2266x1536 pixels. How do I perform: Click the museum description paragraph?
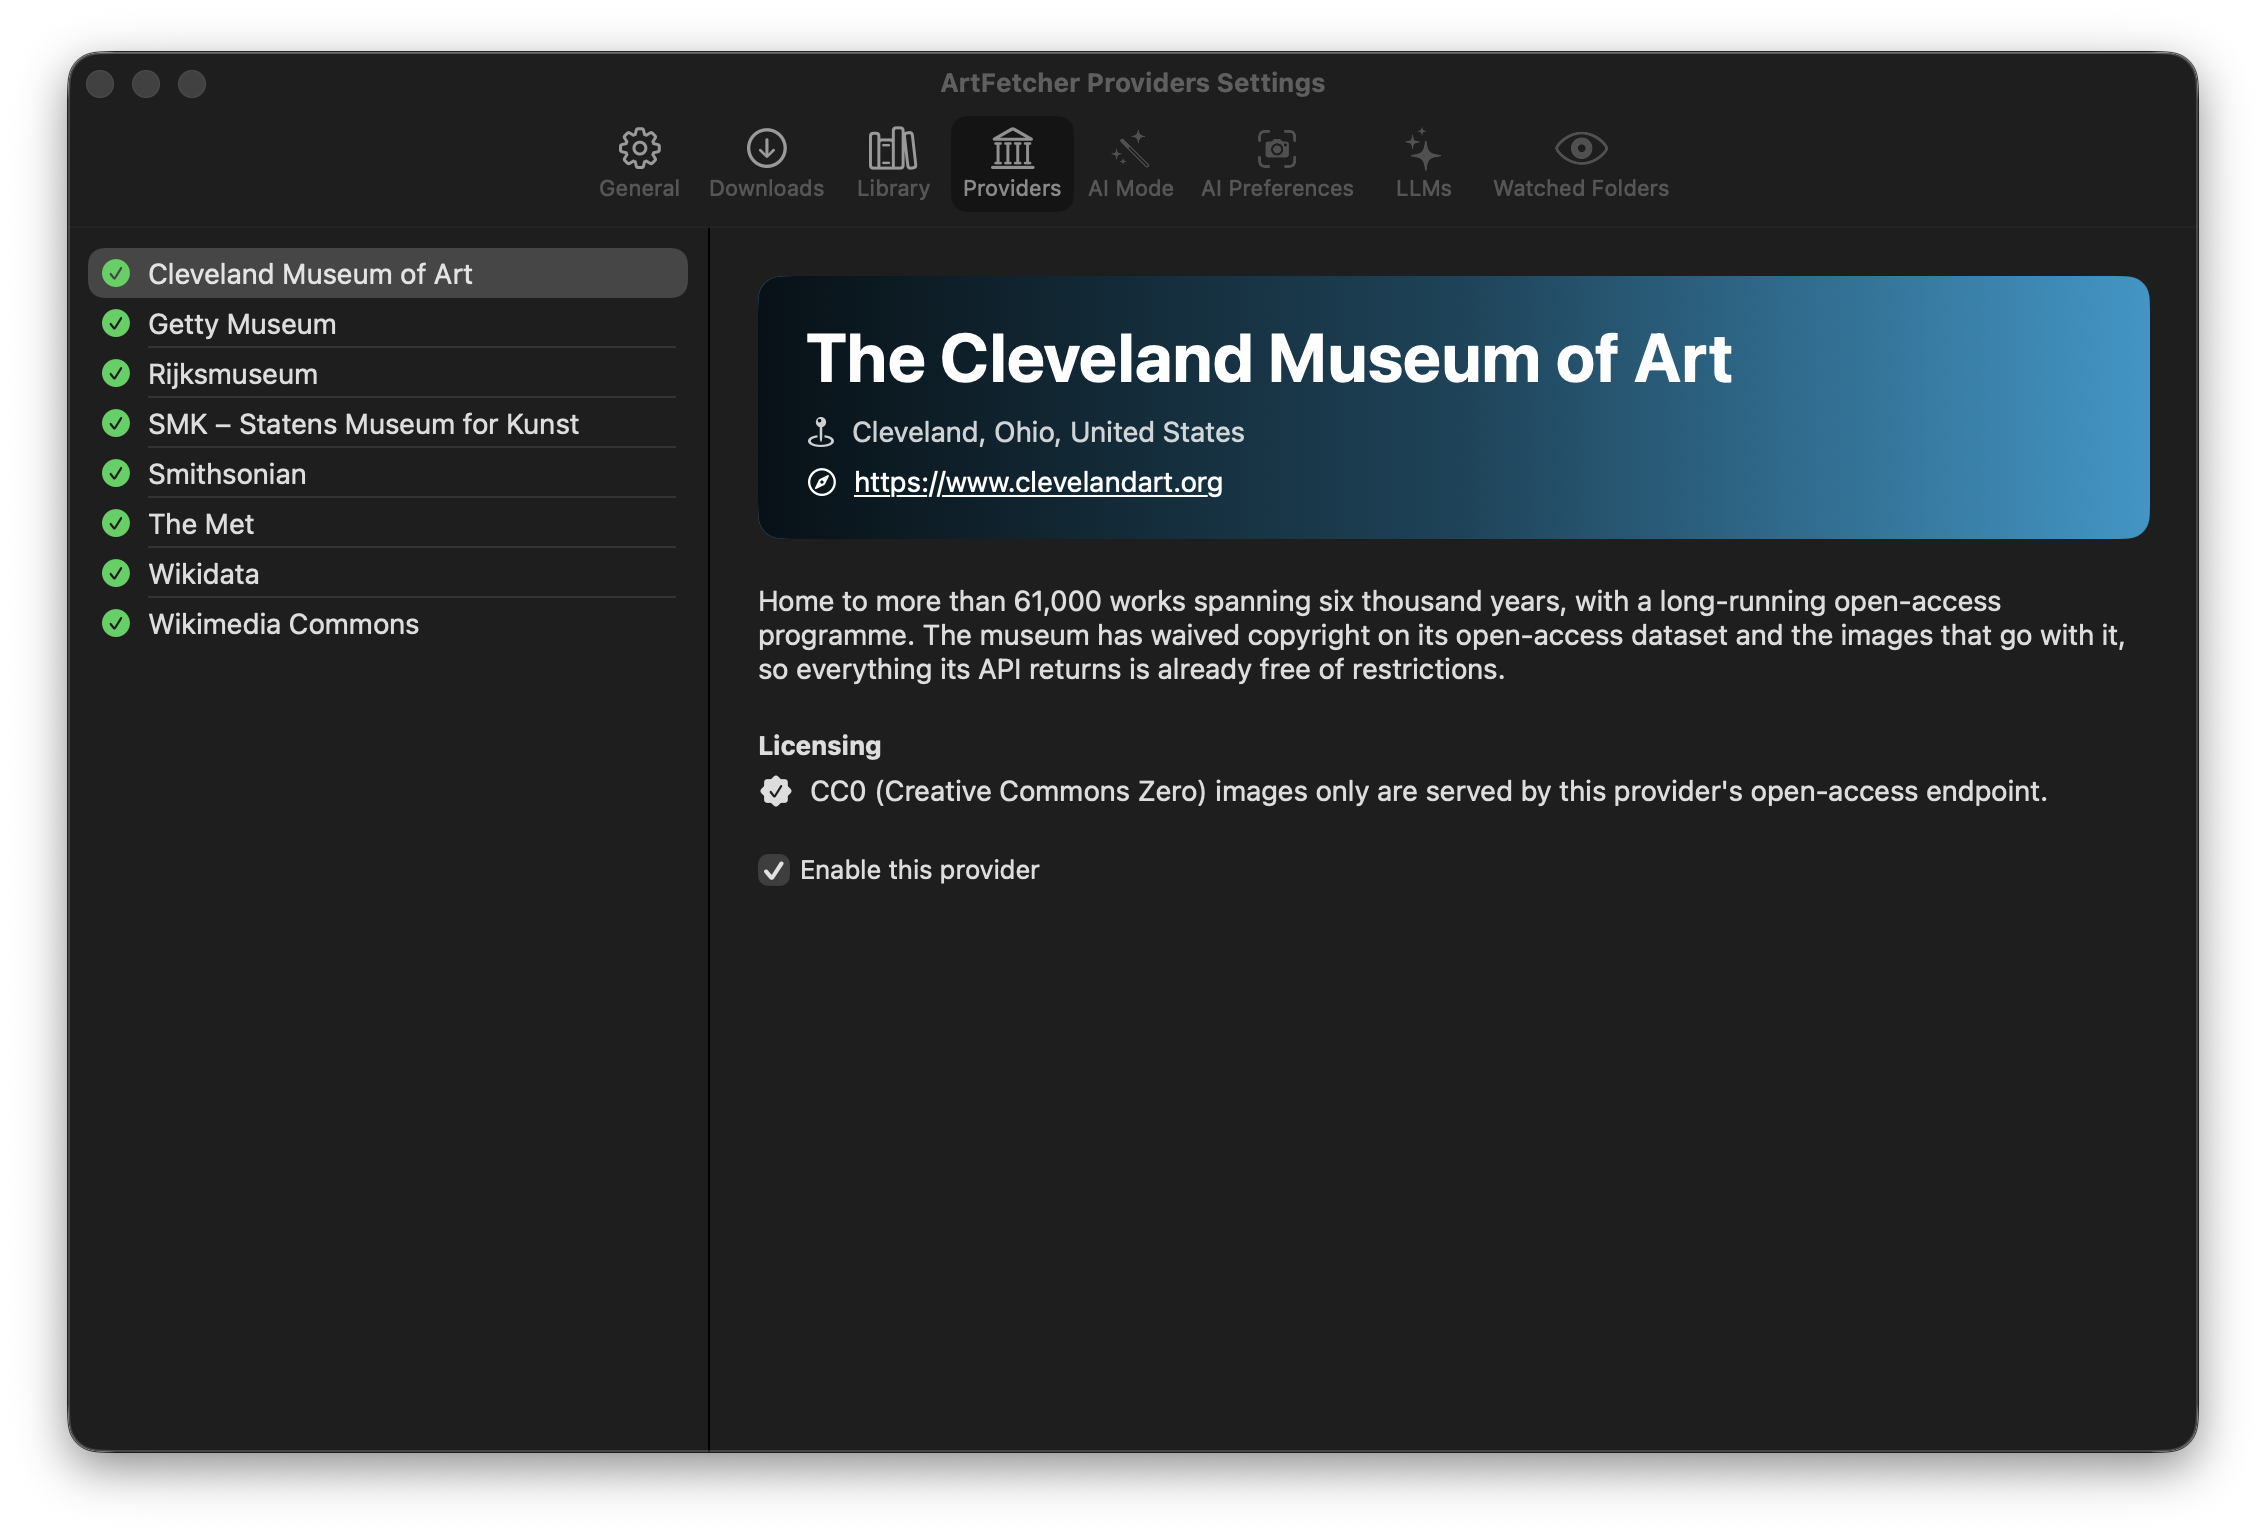pos(1441,635)
